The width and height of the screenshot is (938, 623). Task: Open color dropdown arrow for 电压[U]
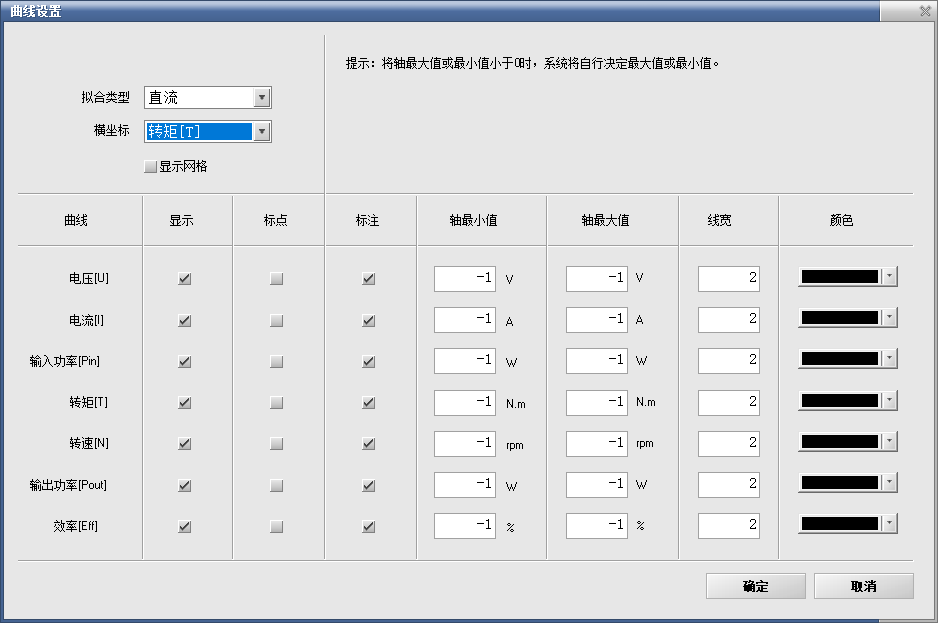[889, 277]
